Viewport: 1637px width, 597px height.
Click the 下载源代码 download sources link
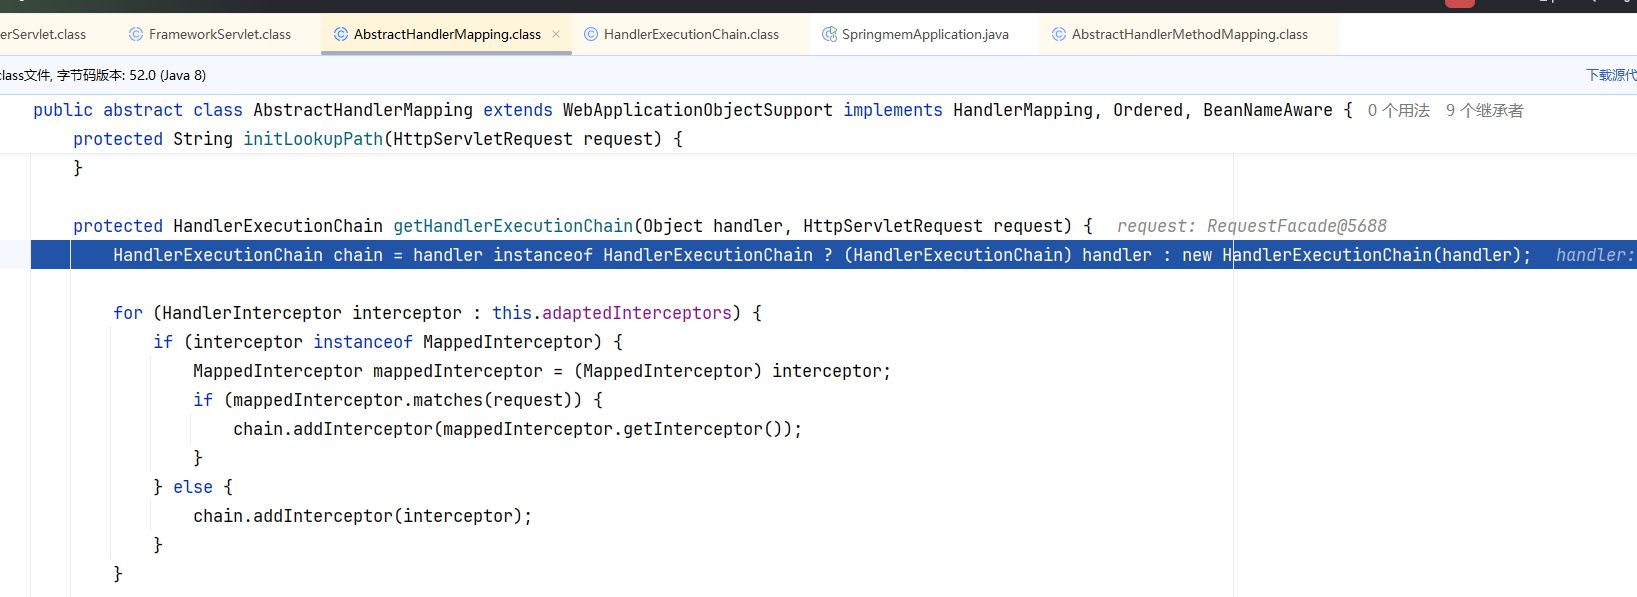1611,75
